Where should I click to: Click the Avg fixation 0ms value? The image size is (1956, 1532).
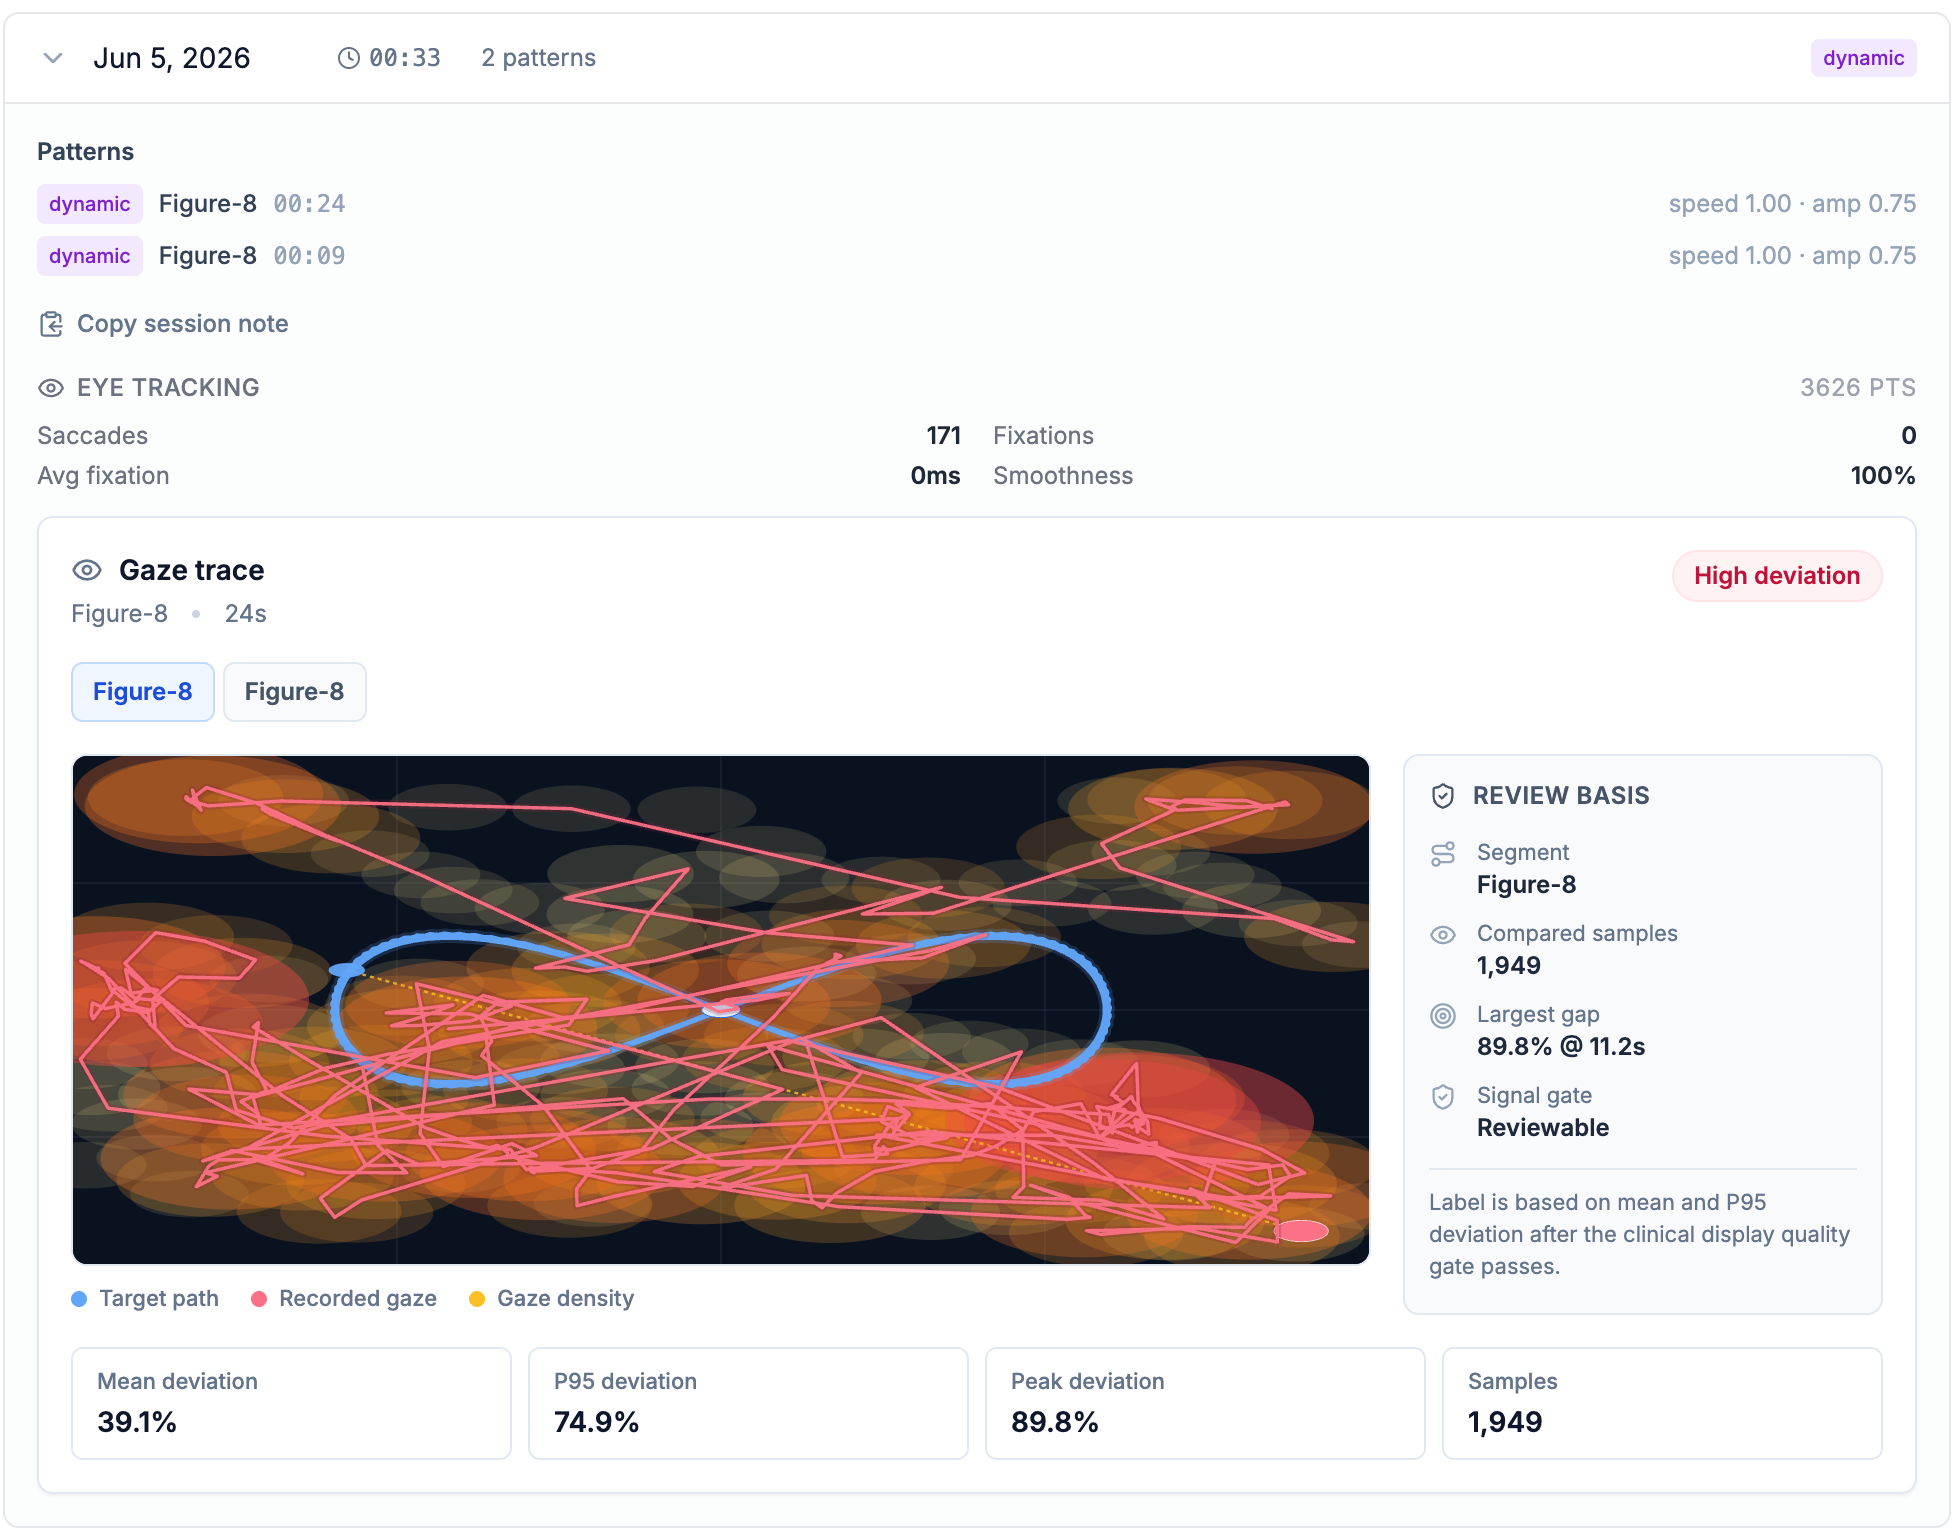pos(935,476)
